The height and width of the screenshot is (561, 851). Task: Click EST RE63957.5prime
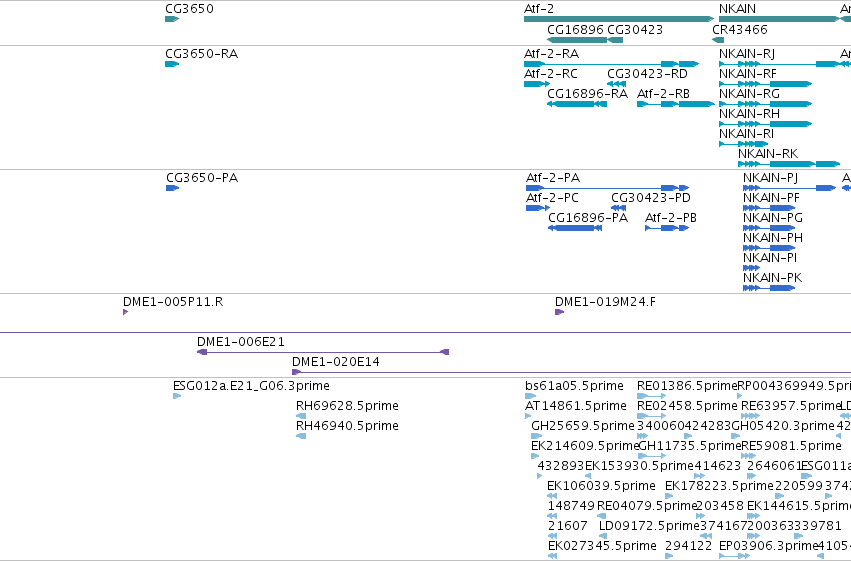click(790, 406)
